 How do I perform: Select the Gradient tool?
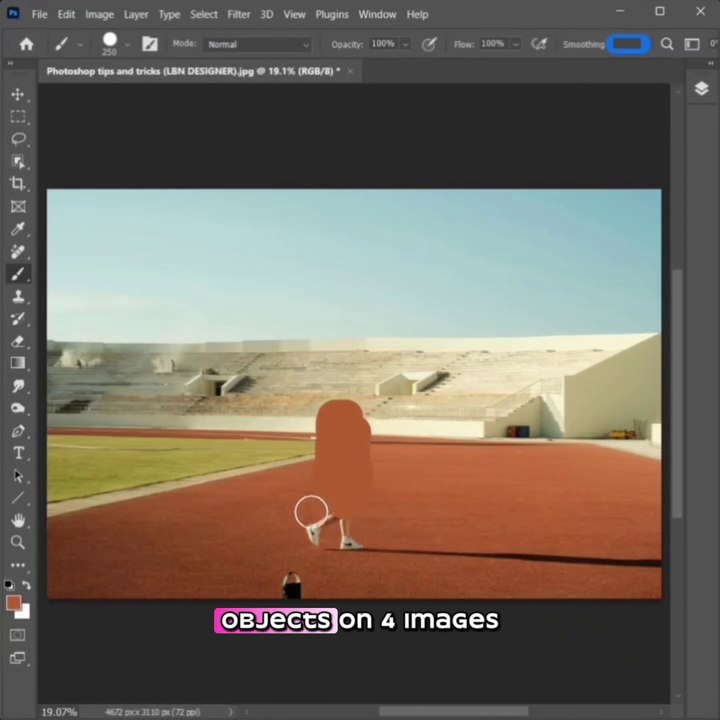17,363
